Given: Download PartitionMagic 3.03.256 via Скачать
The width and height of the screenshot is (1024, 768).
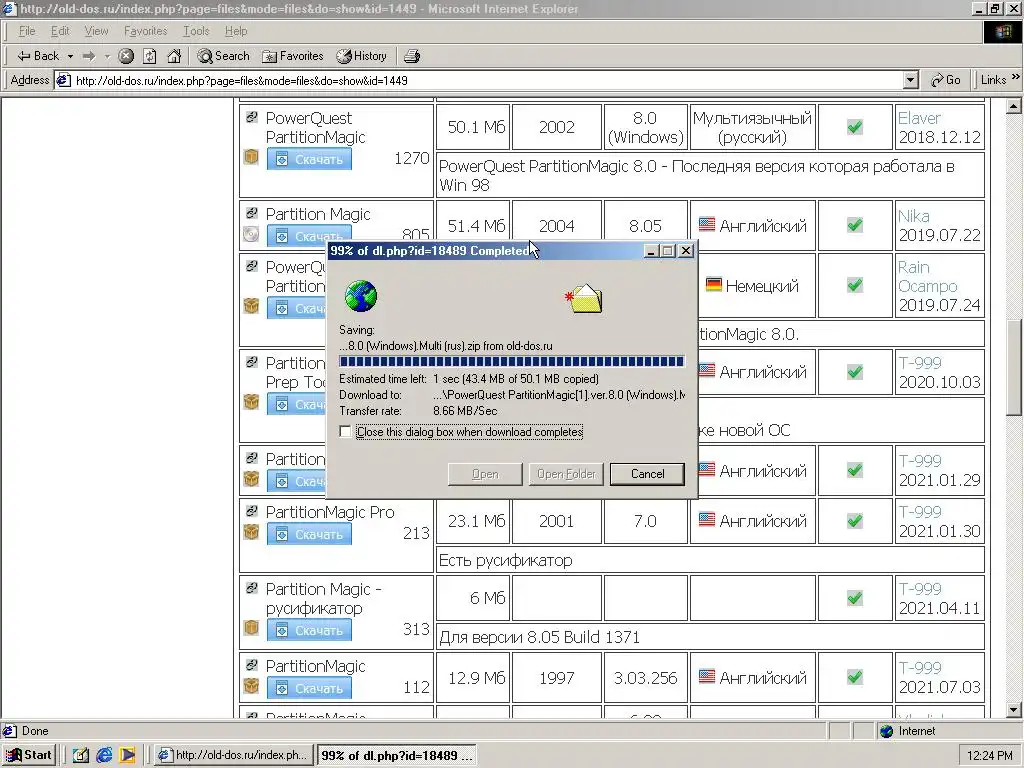Looking at the screenshot, I should coord(309,688).
